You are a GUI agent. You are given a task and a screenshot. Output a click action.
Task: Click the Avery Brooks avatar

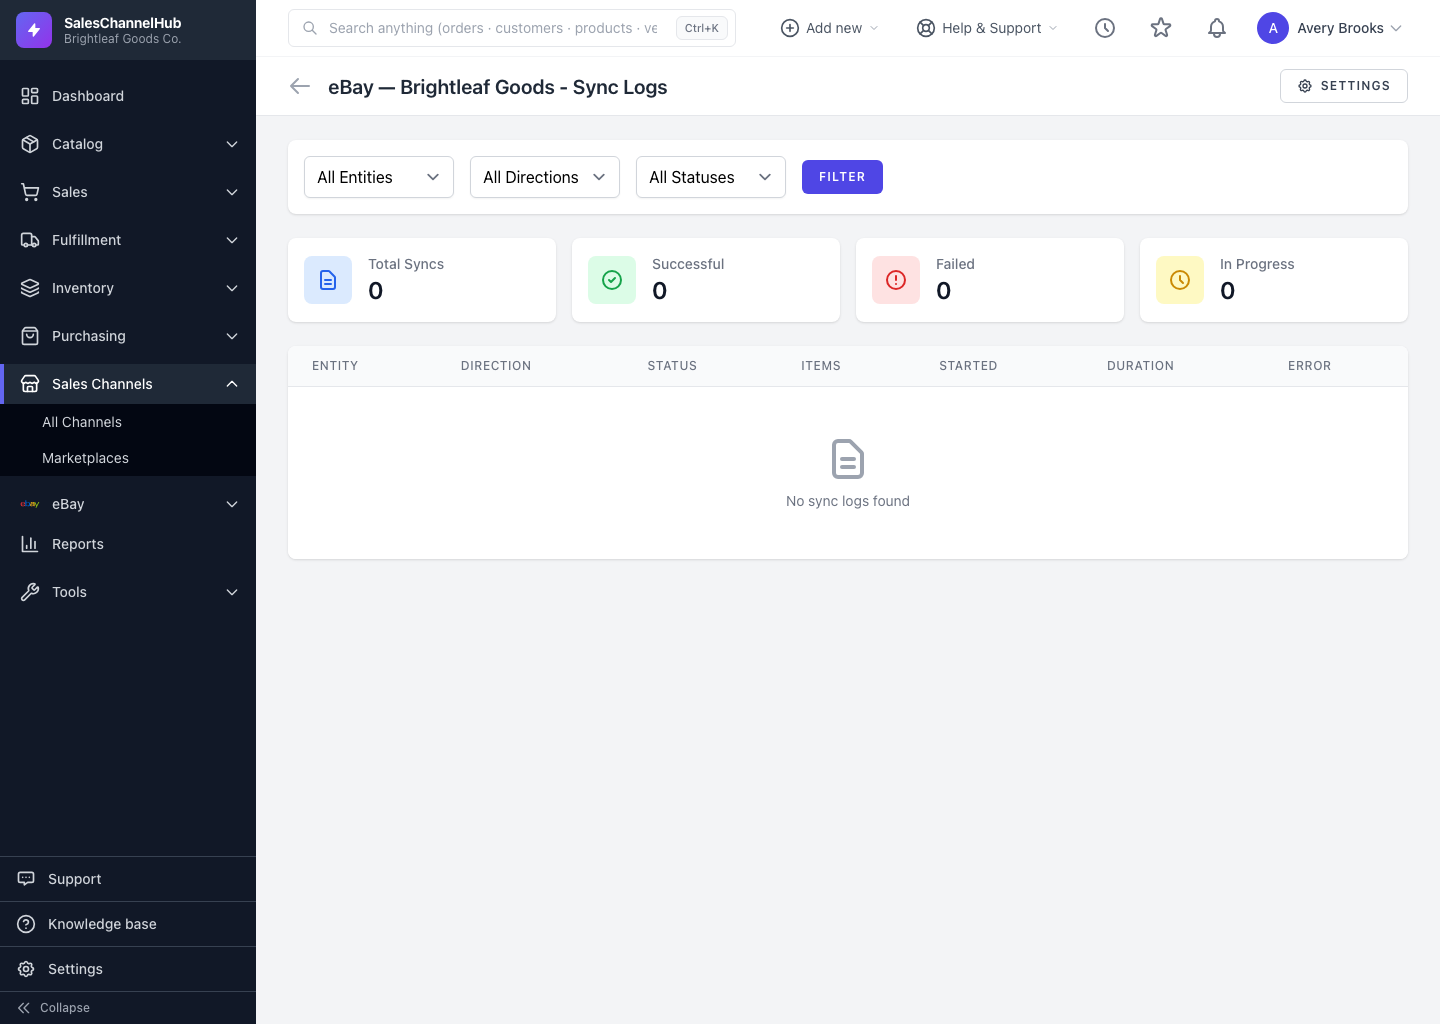[x=1273, y=28]
